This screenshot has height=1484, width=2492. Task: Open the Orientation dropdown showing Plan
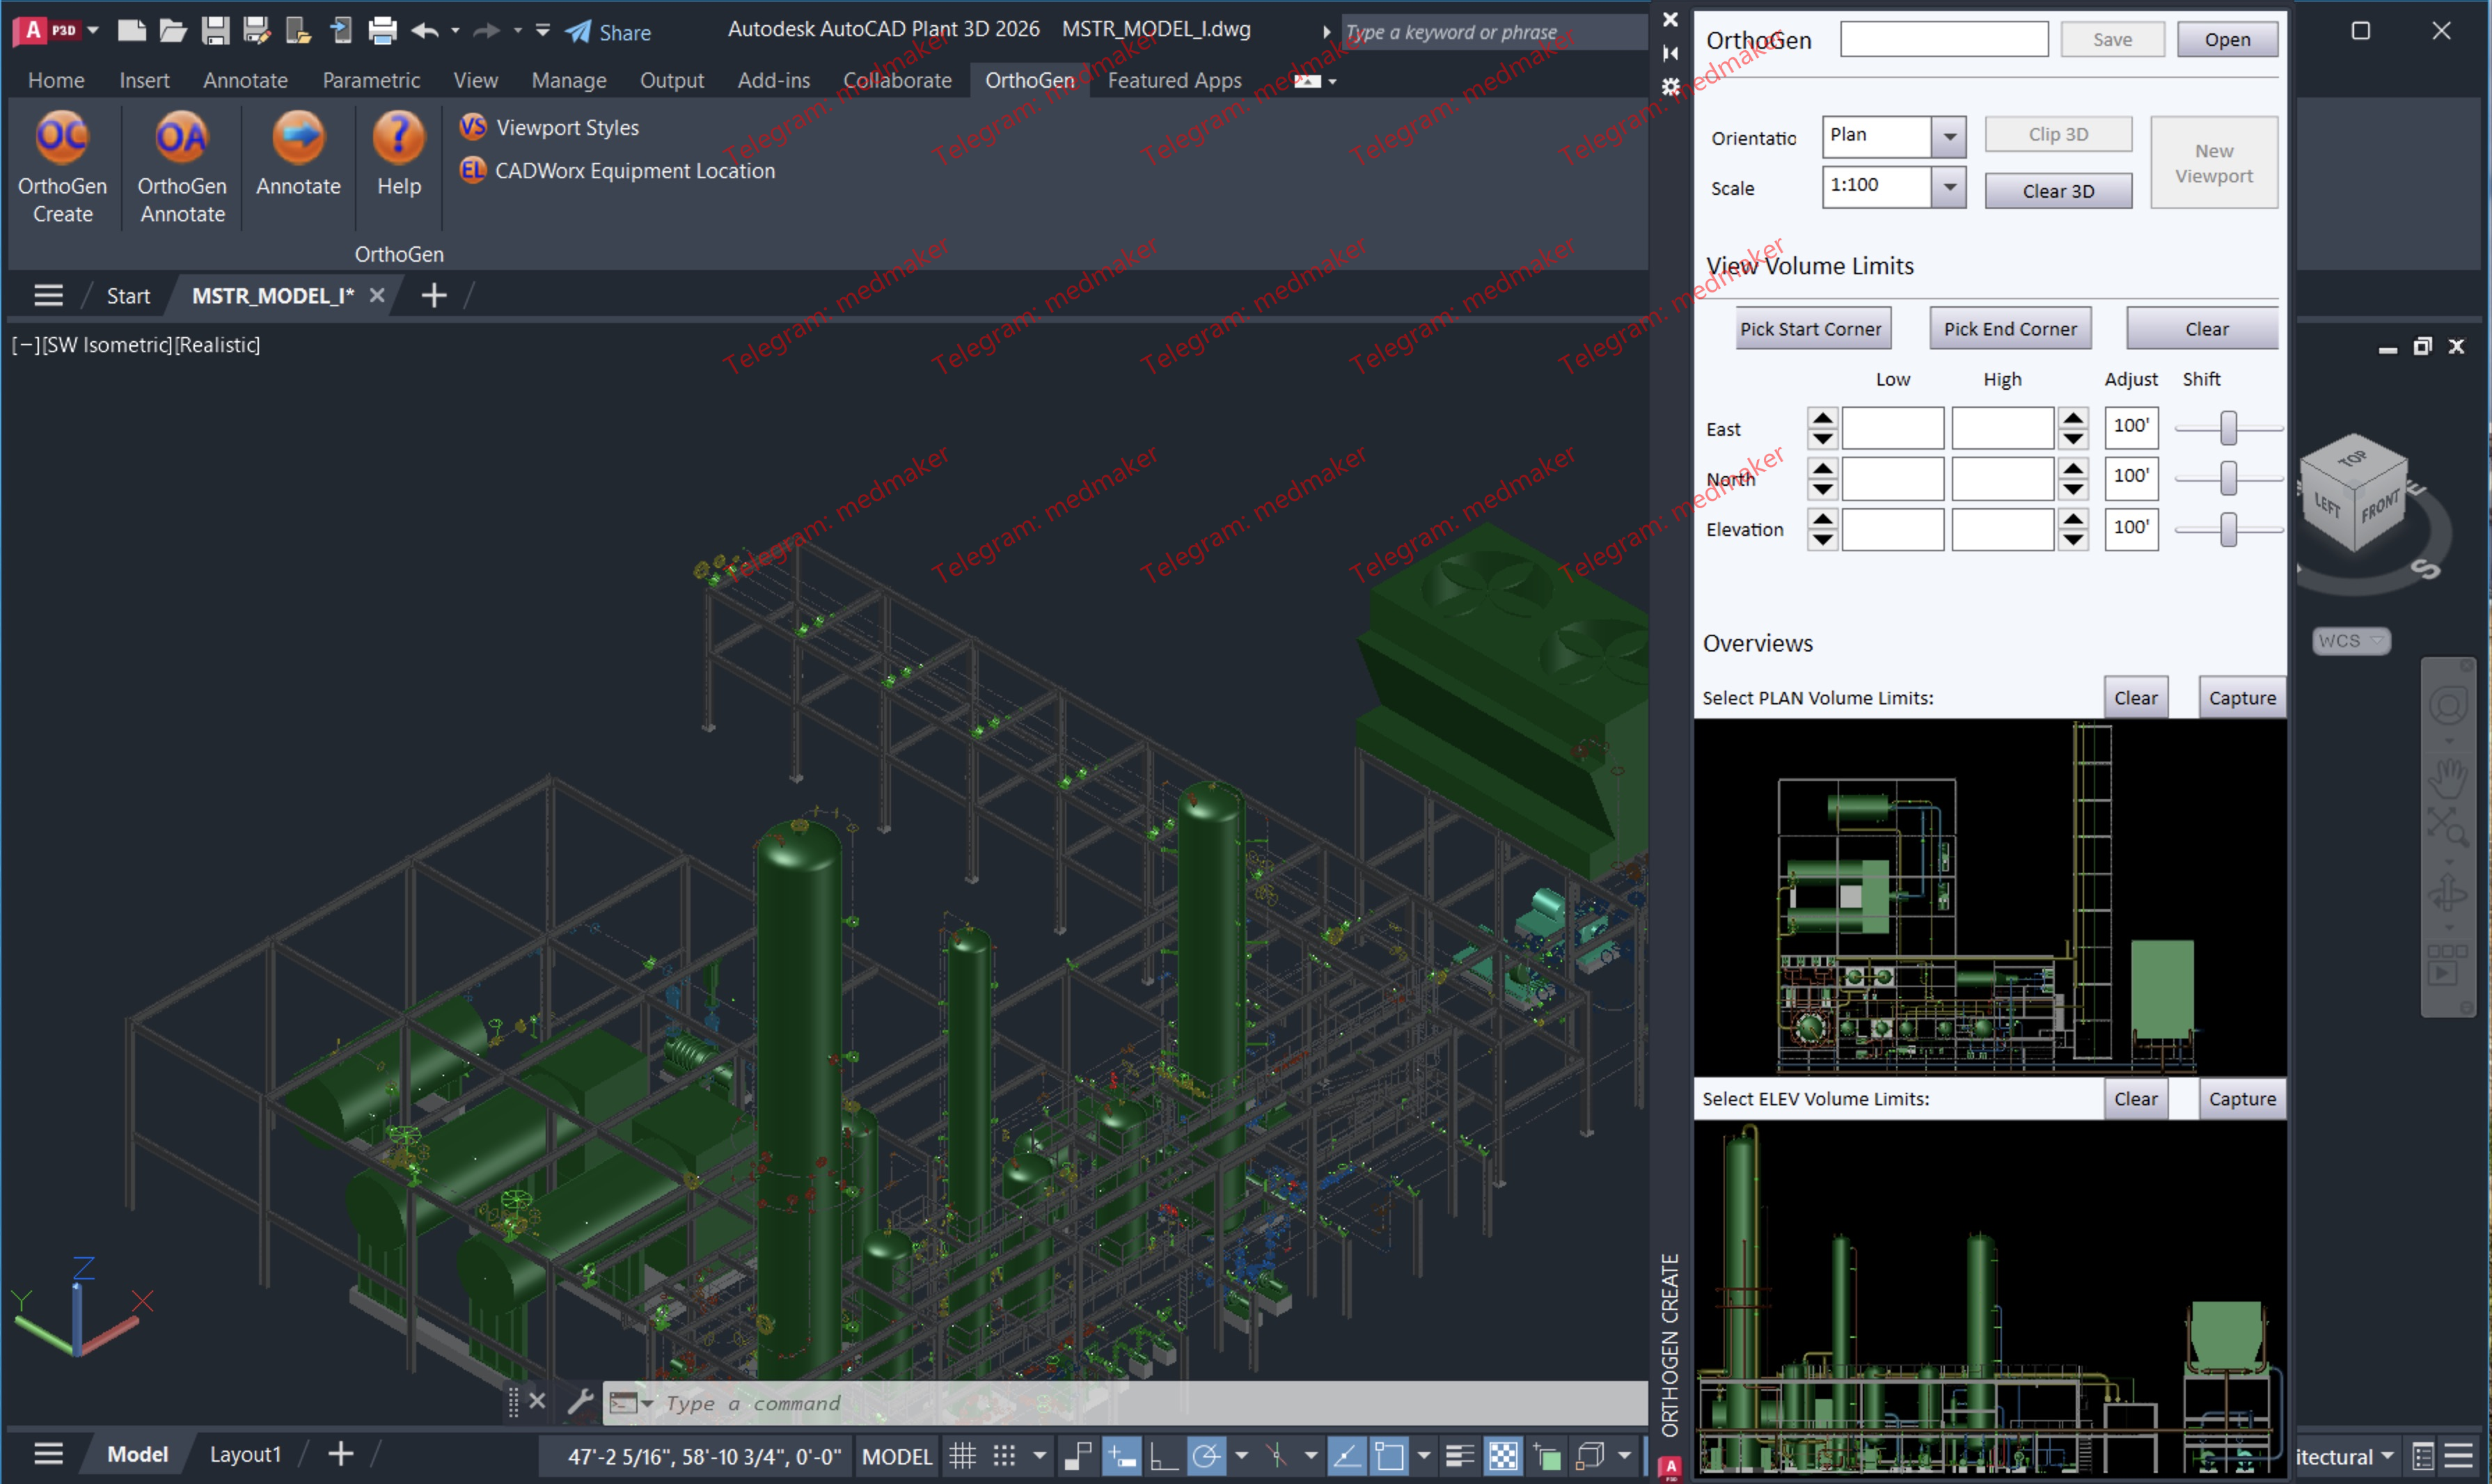click(x=1949, y=137)
